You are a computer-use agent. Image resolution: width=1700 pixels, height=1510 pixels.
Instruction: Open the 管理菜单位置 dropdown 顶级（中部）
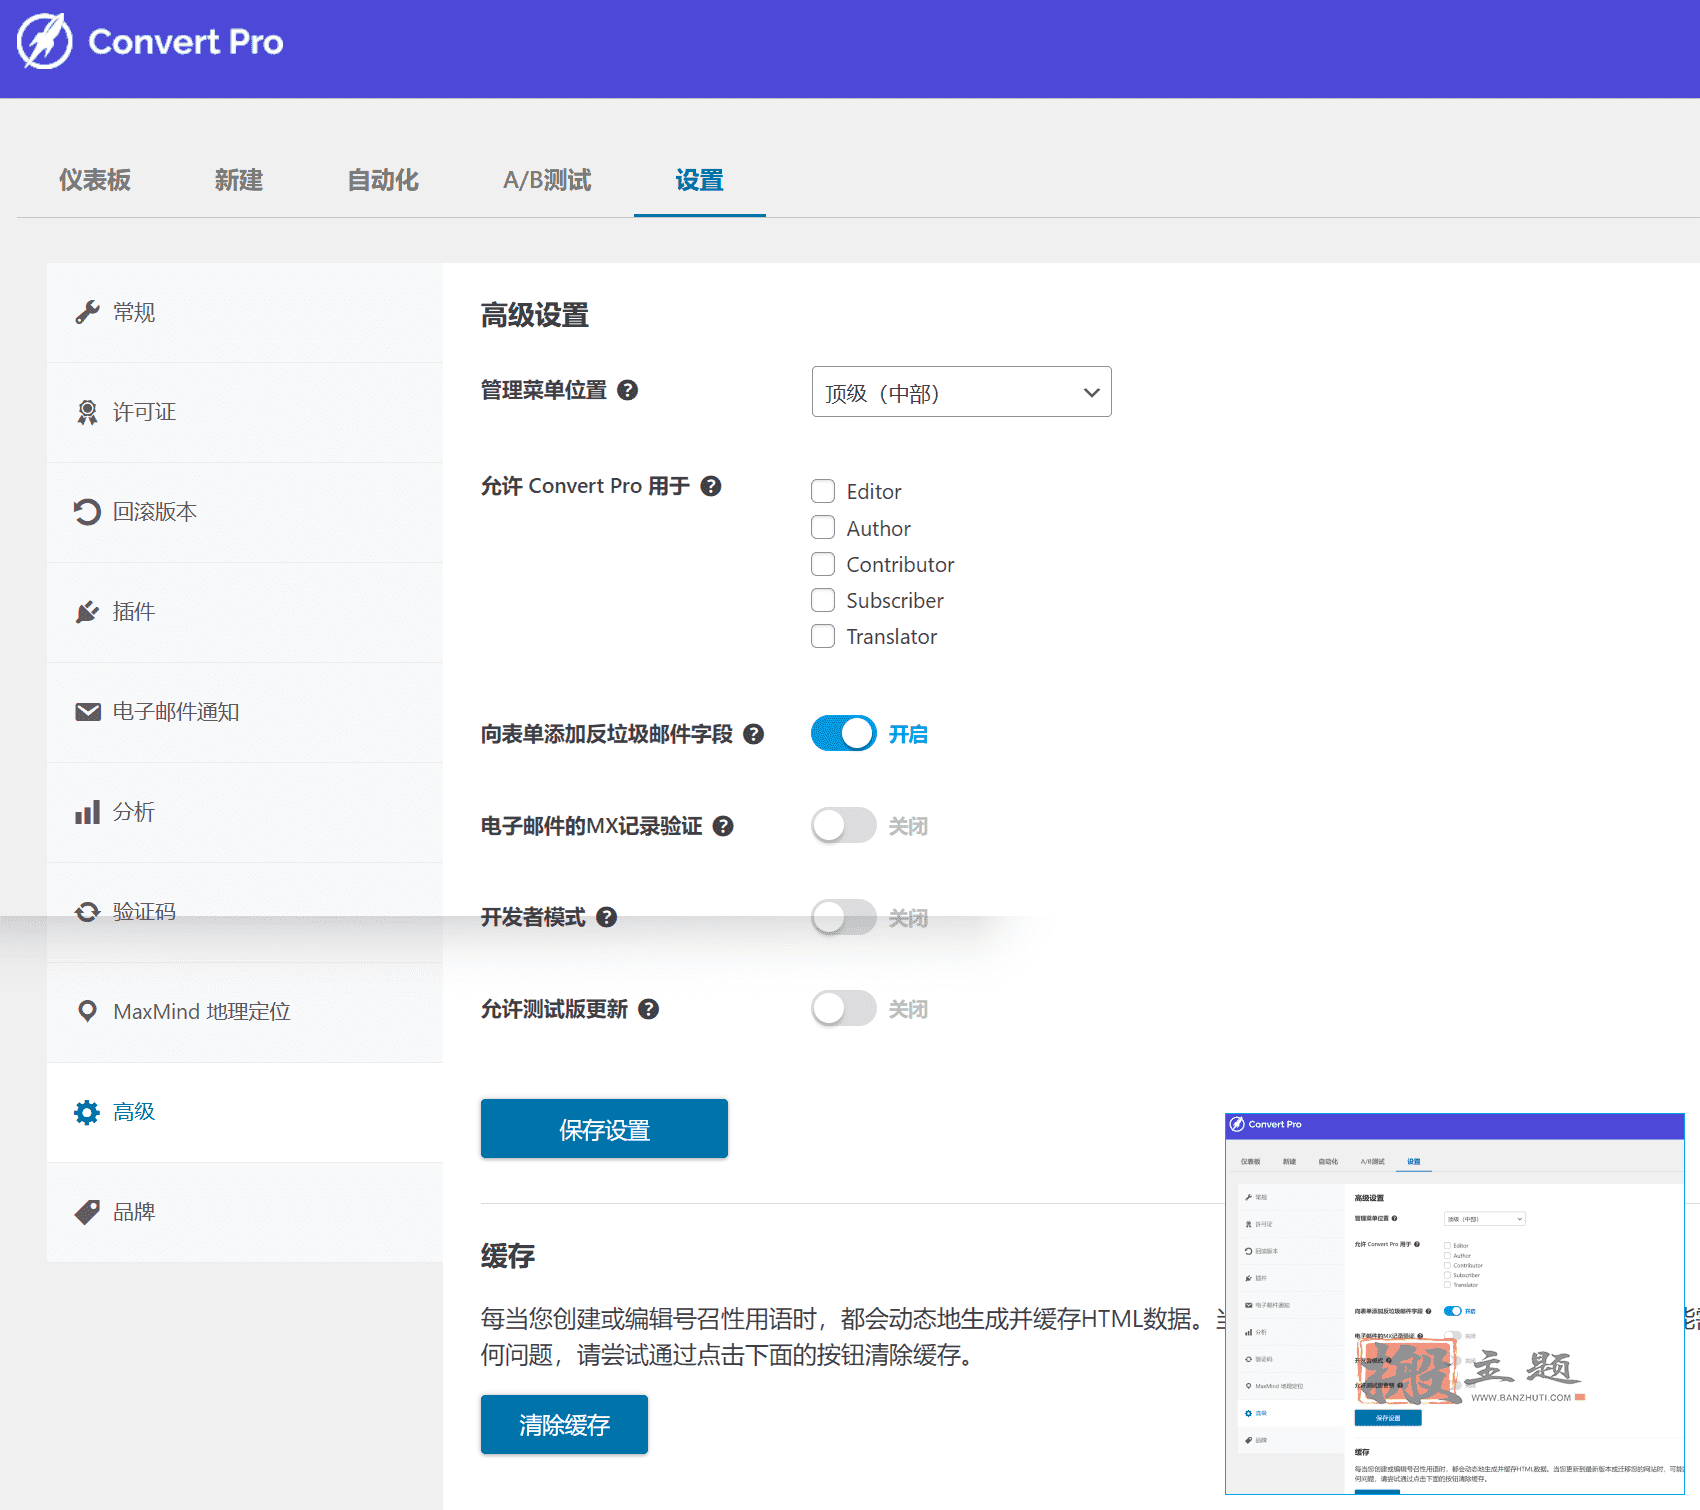[961, 392]
